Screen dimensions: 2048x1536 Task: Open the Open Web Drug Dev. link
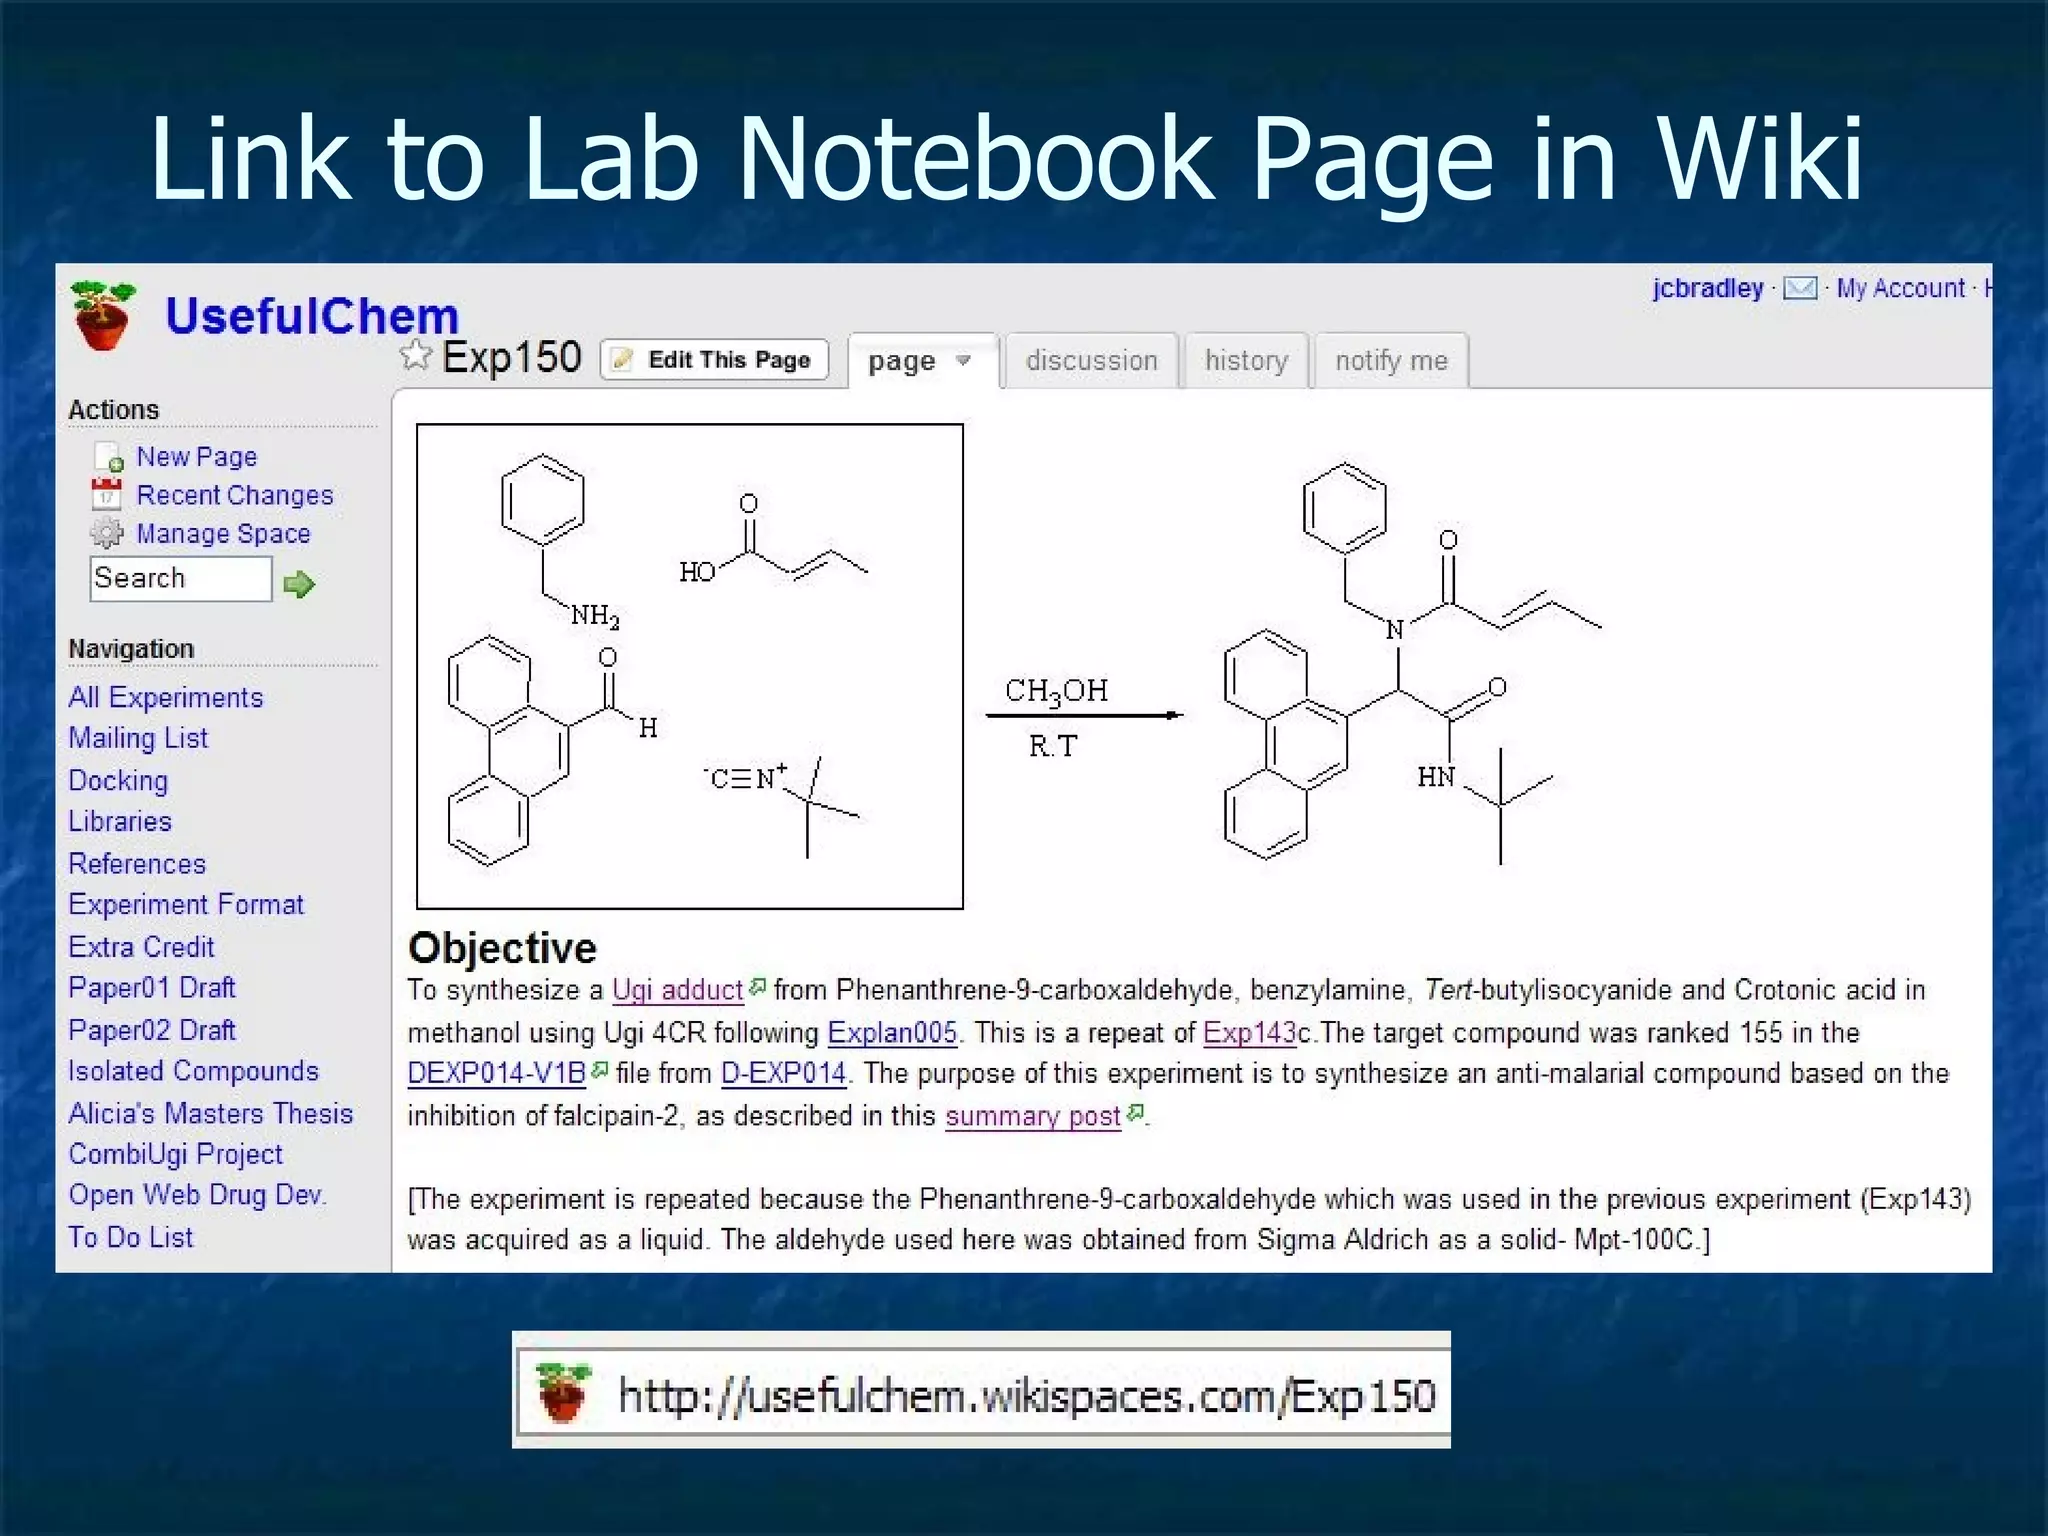(197, 1195)
